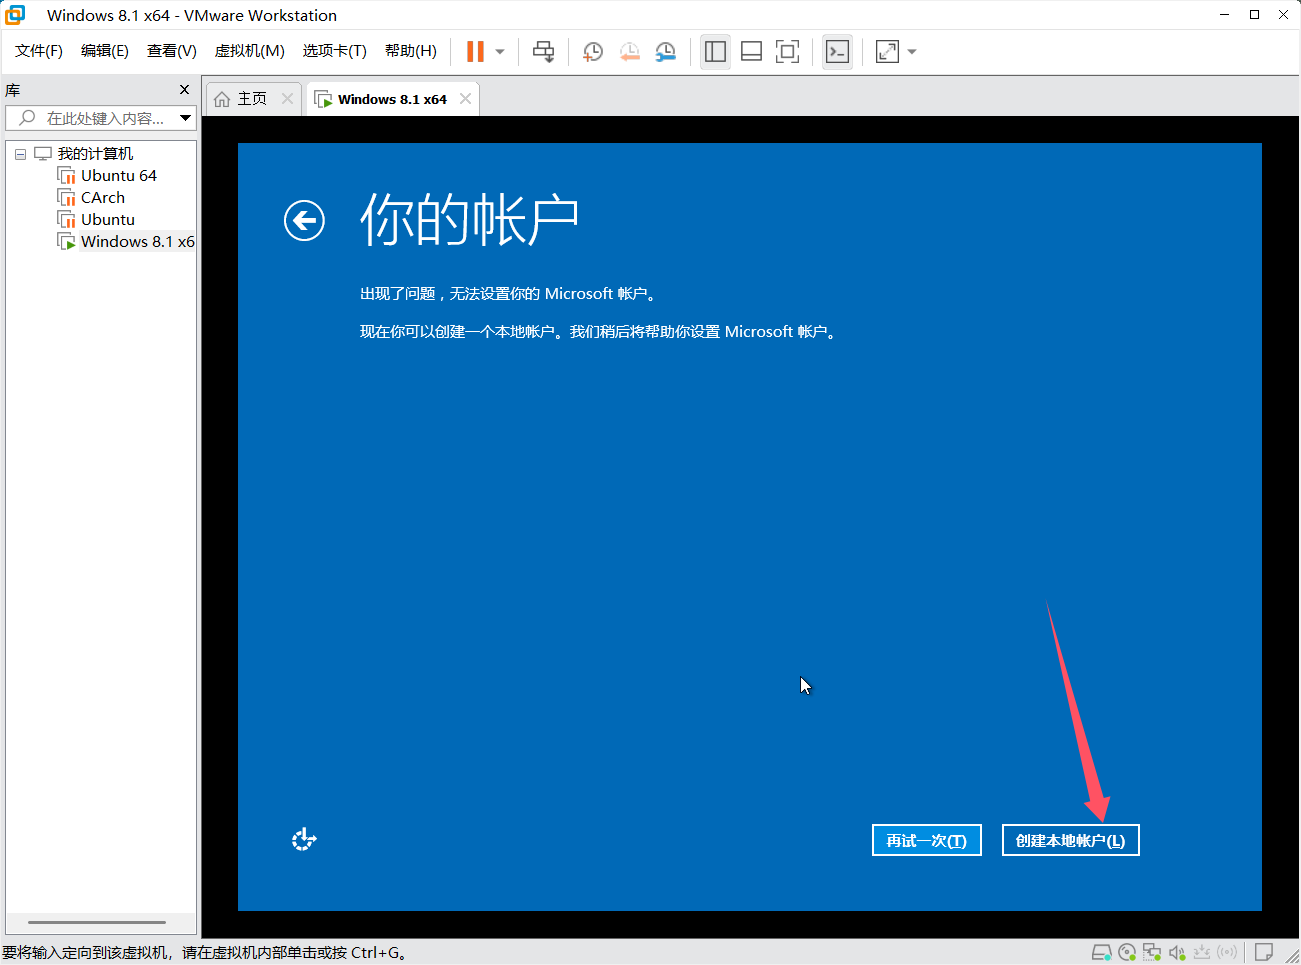This screenshot has height=965, width=1301.
Task: Click the 再试一次(T) button
Action: [x=927, y=840]
